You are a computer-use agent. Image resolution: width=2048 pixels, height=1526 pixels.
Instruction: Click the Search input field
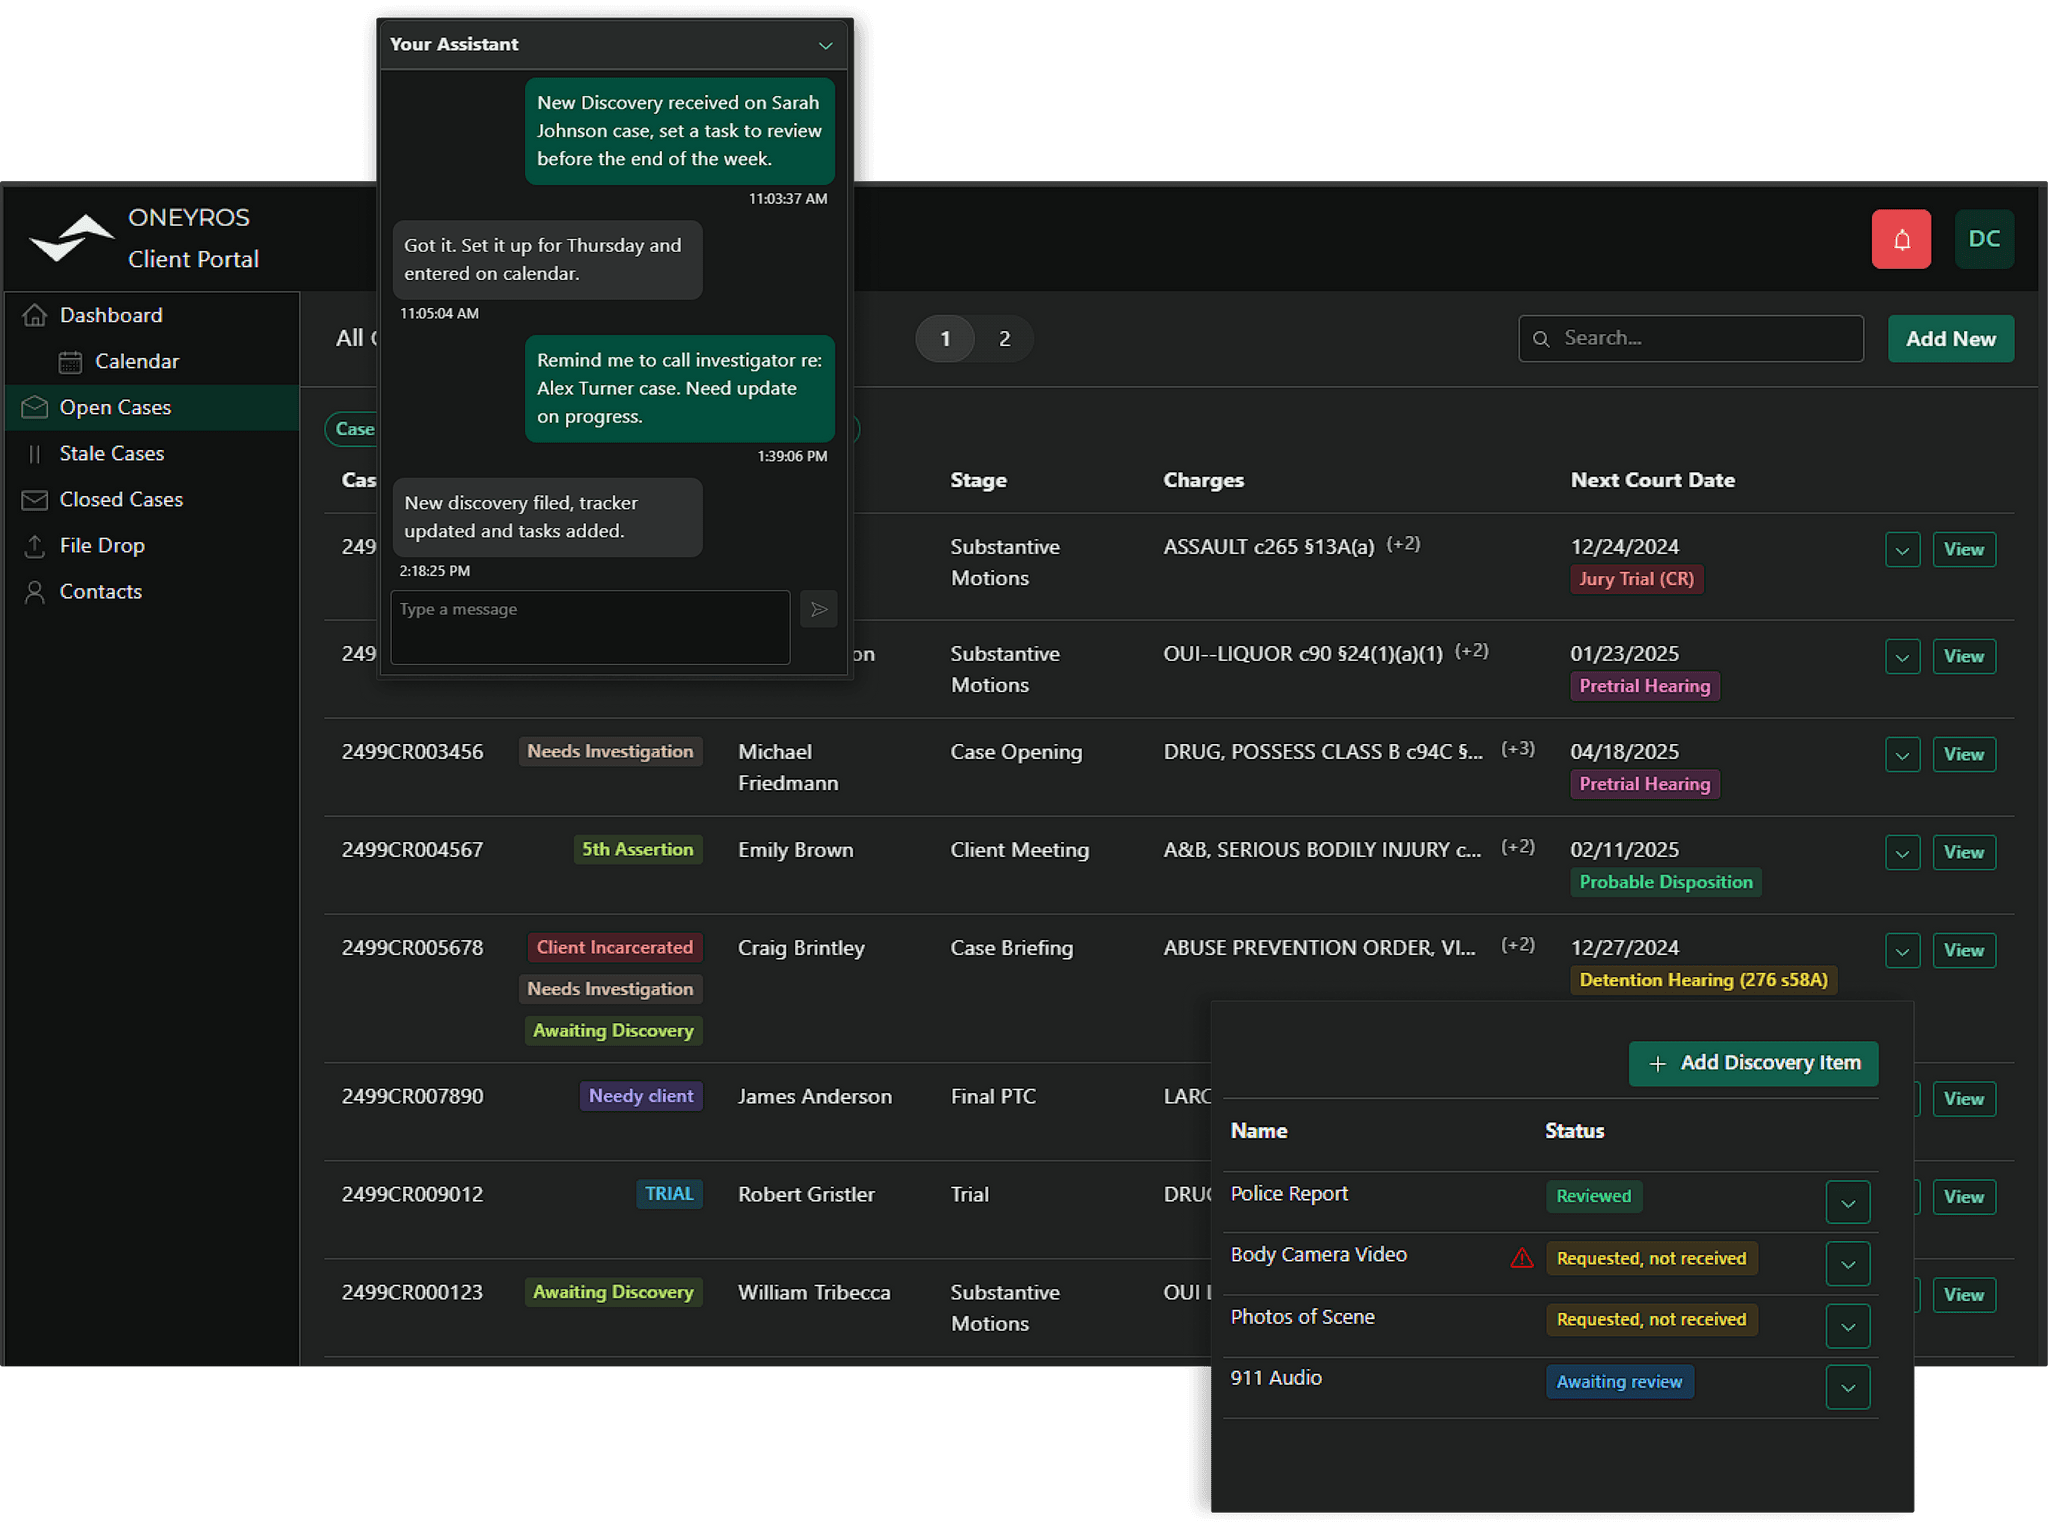click(x=1690, y=339)
